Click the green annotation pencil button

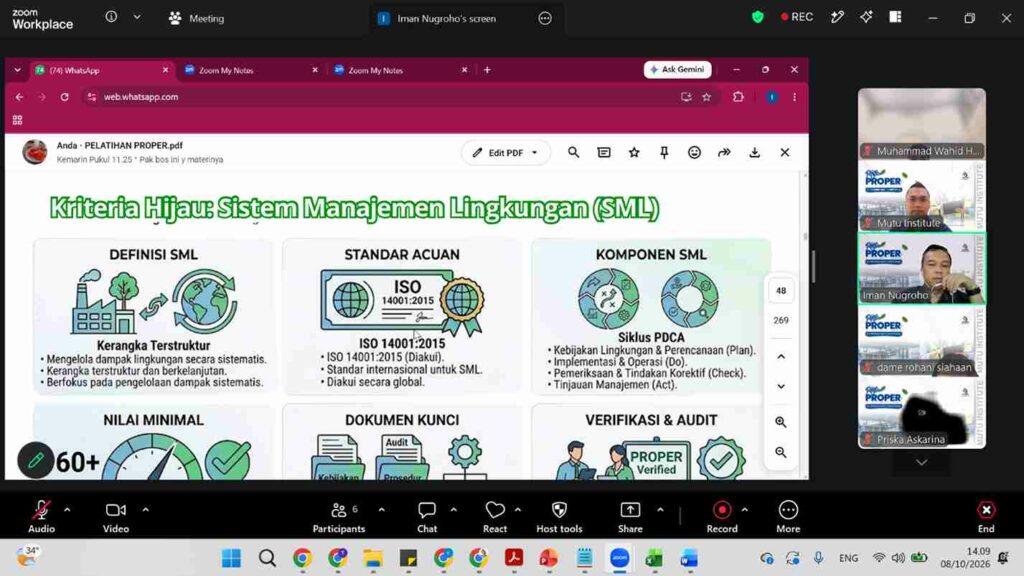(35, 460)
